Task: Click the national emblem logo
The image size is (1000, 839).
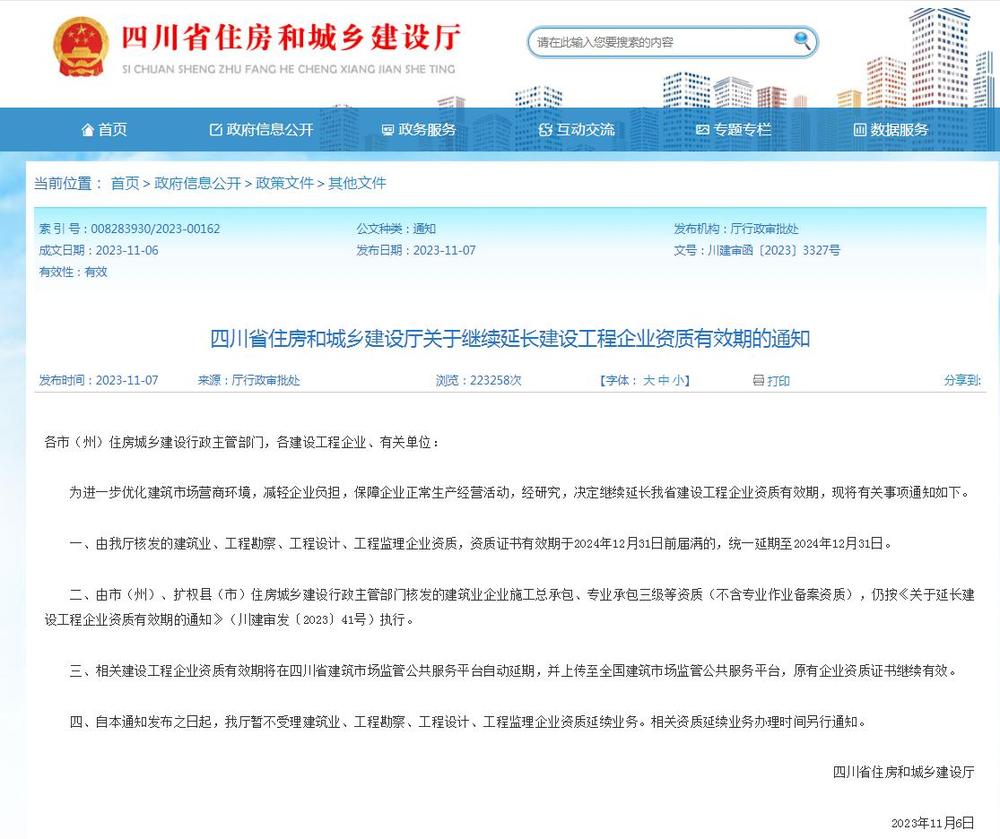Action: click(x=82, y=46)
